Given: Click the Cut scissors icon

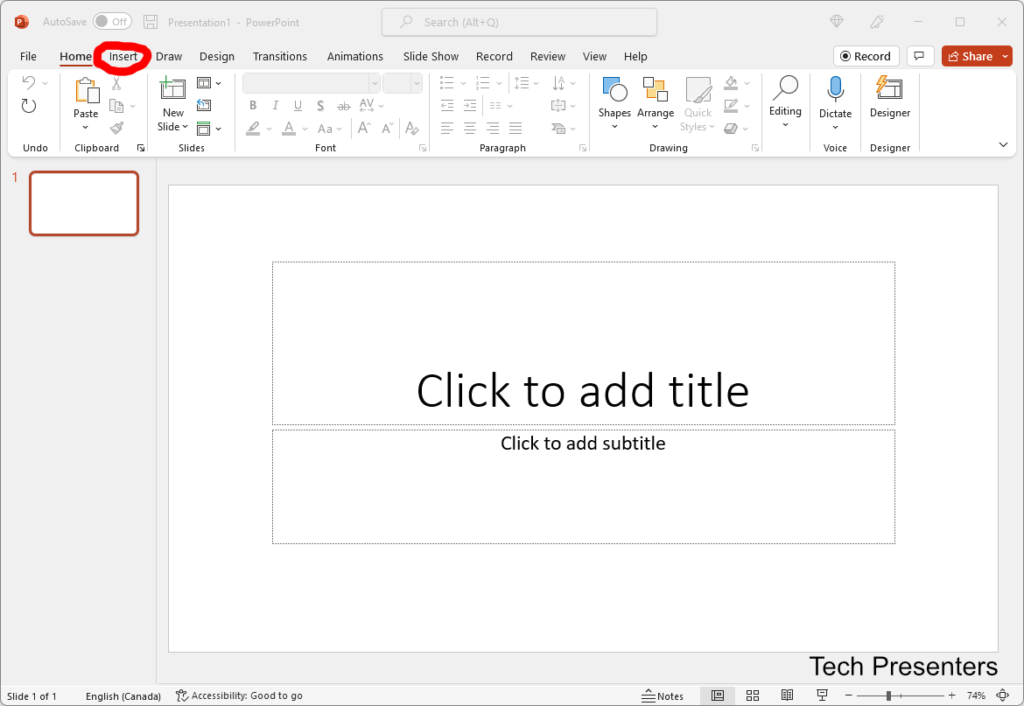Looking at the screenshot, I should (116, 84).
